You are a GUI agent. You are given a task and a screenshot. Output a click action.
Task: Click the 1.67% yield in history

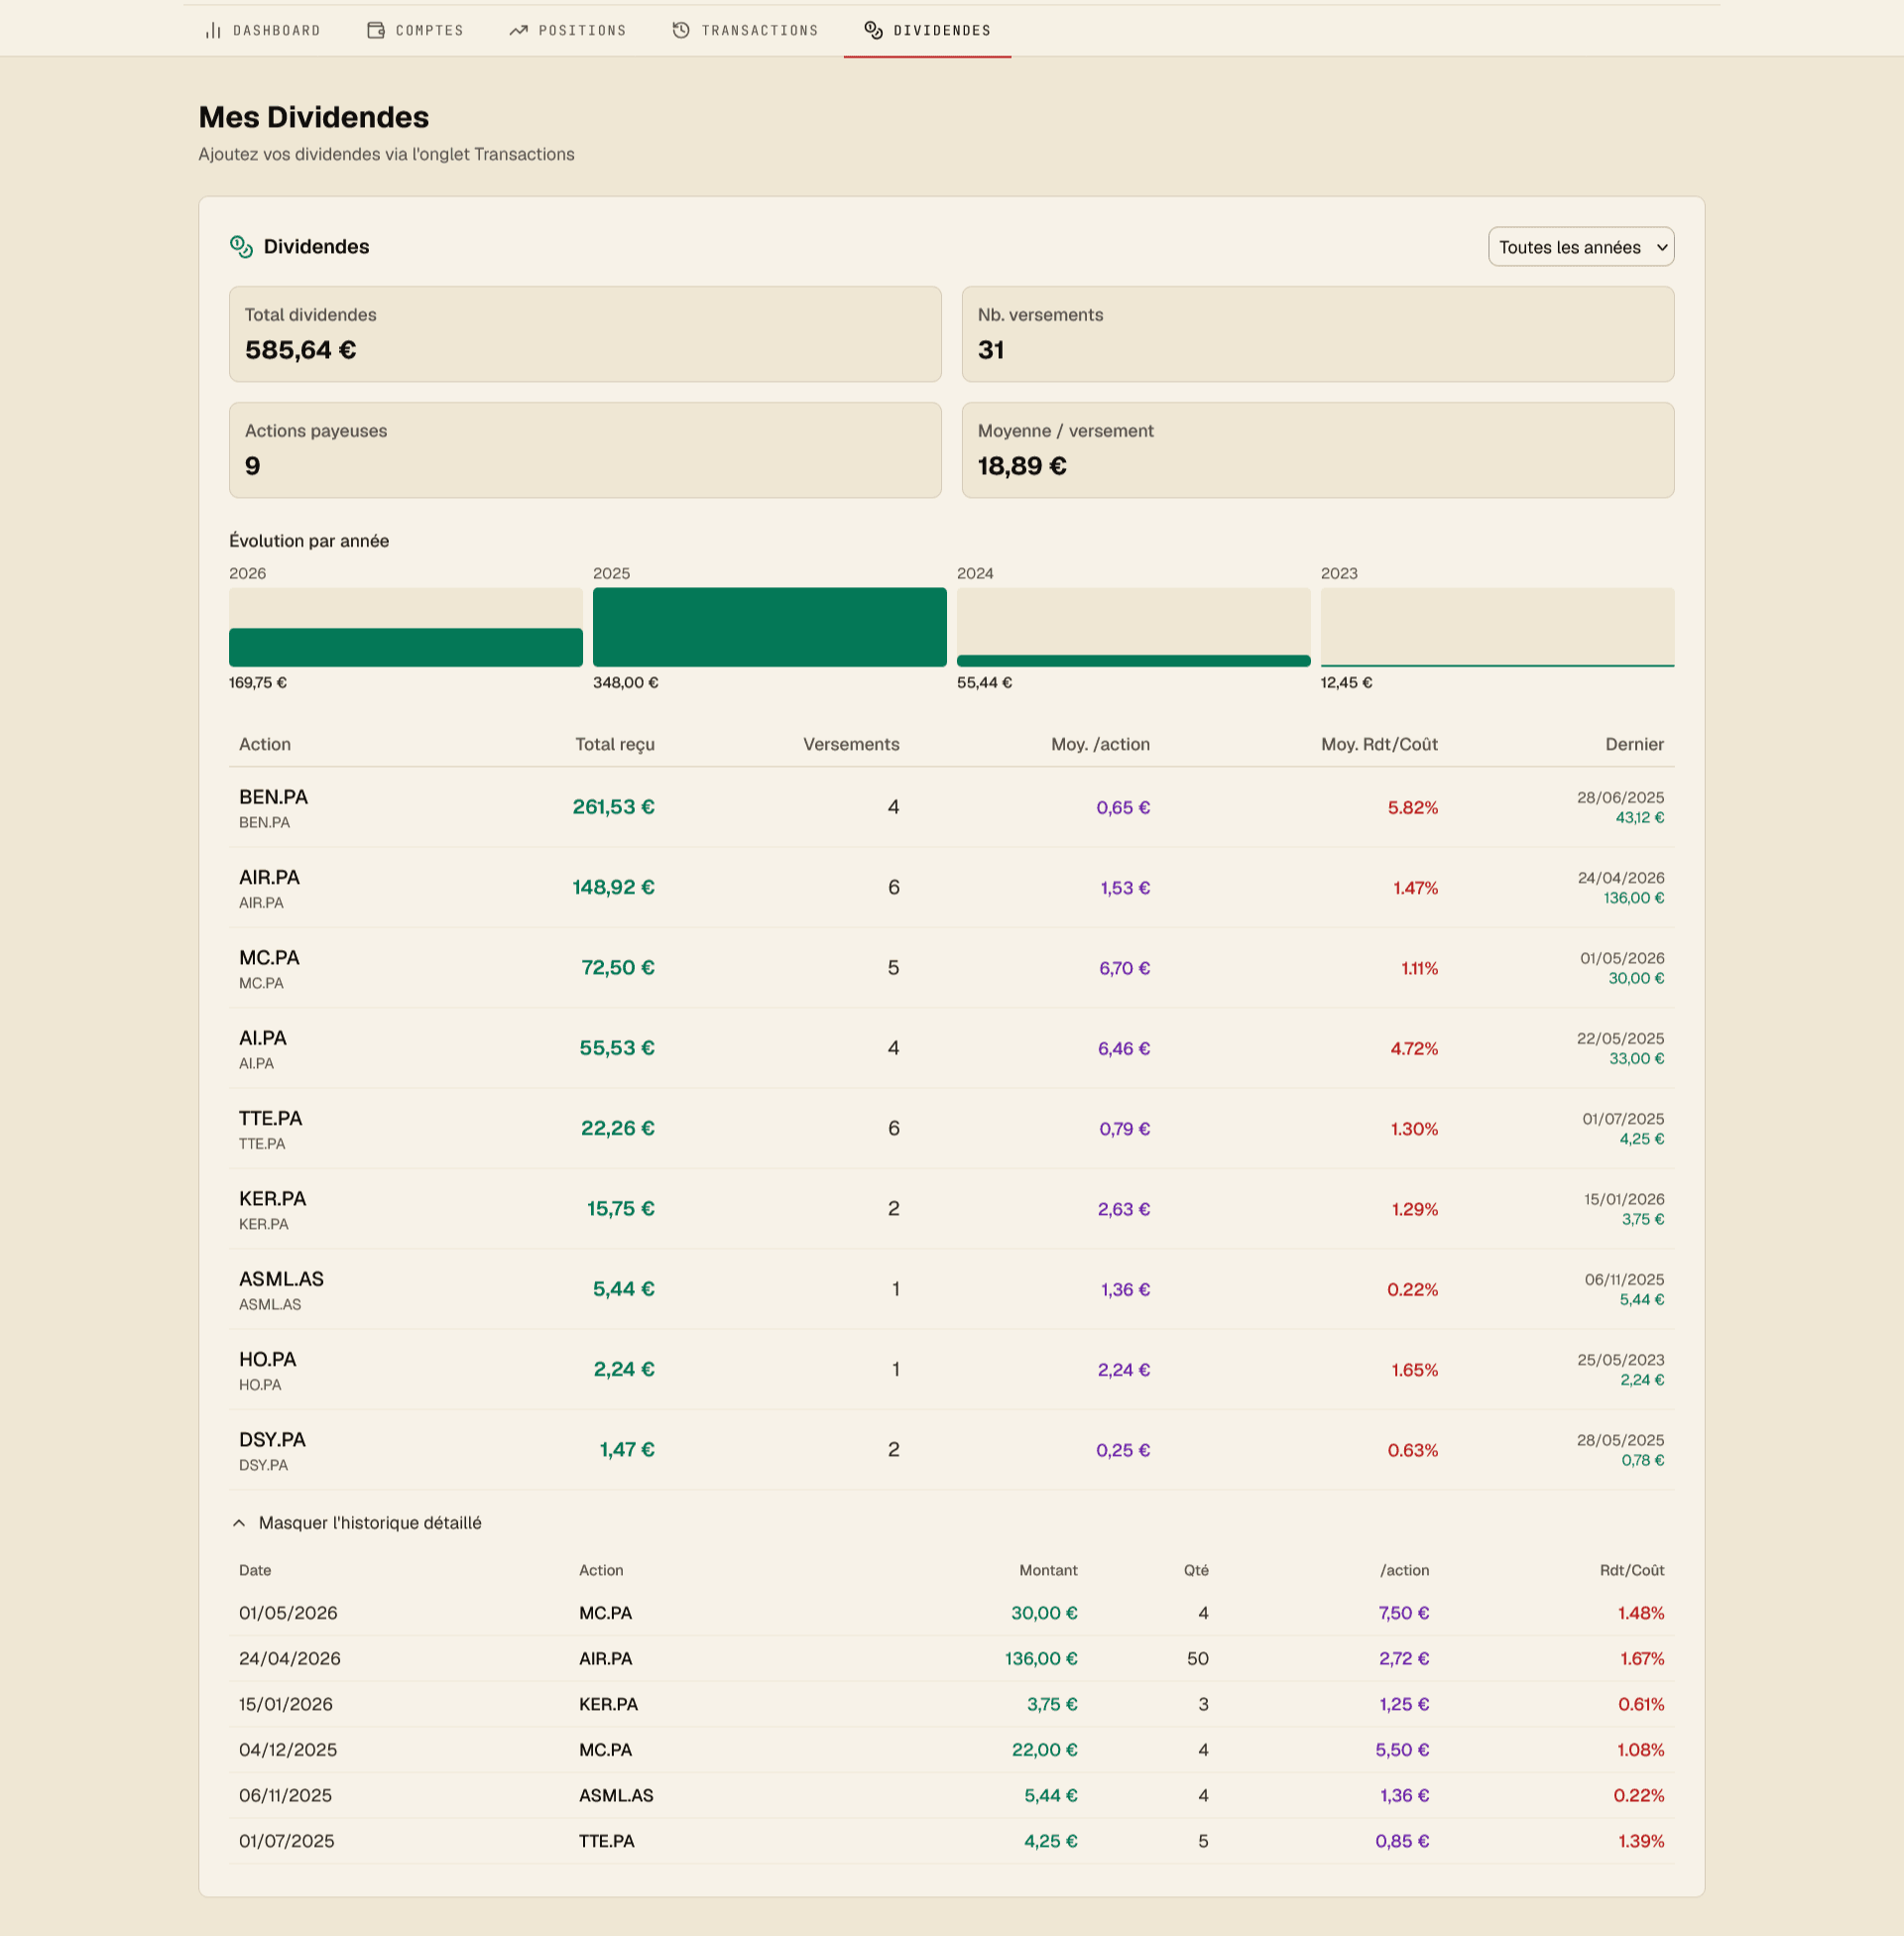[1642, 1659]
